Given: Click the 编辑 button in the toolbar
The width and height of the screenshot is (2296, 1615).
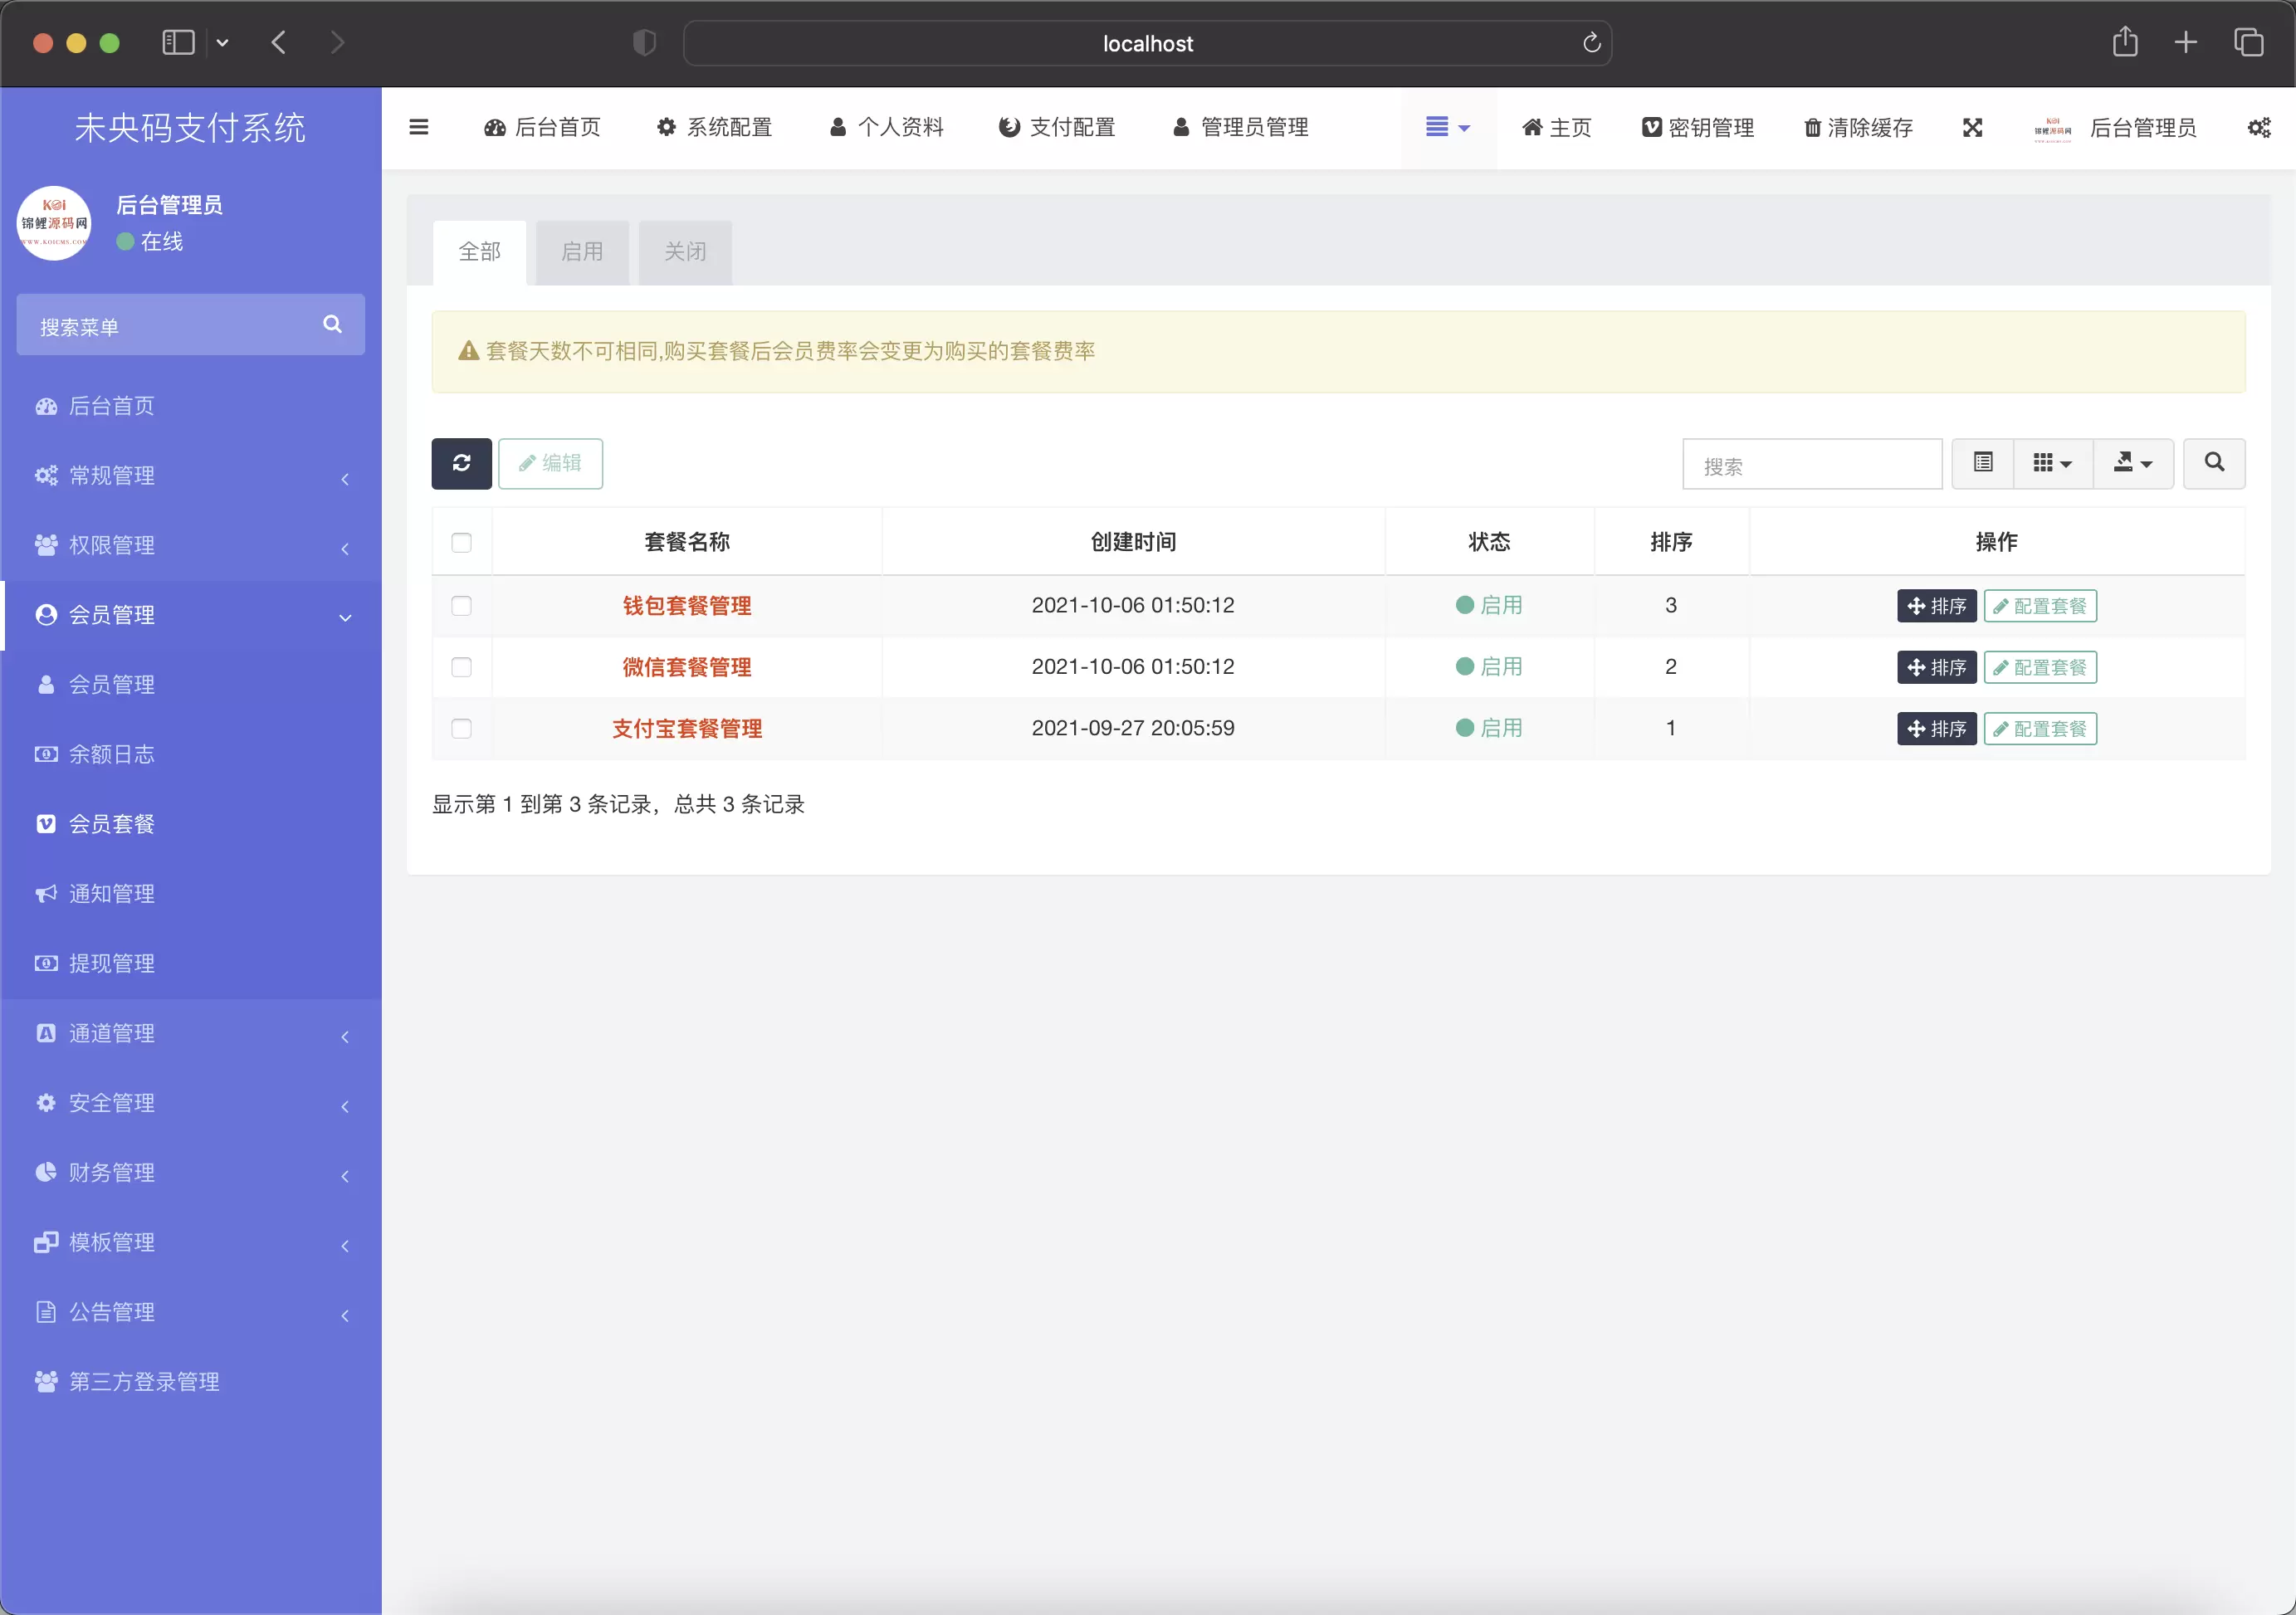Looking at the screenshot, I should [550, 463].
